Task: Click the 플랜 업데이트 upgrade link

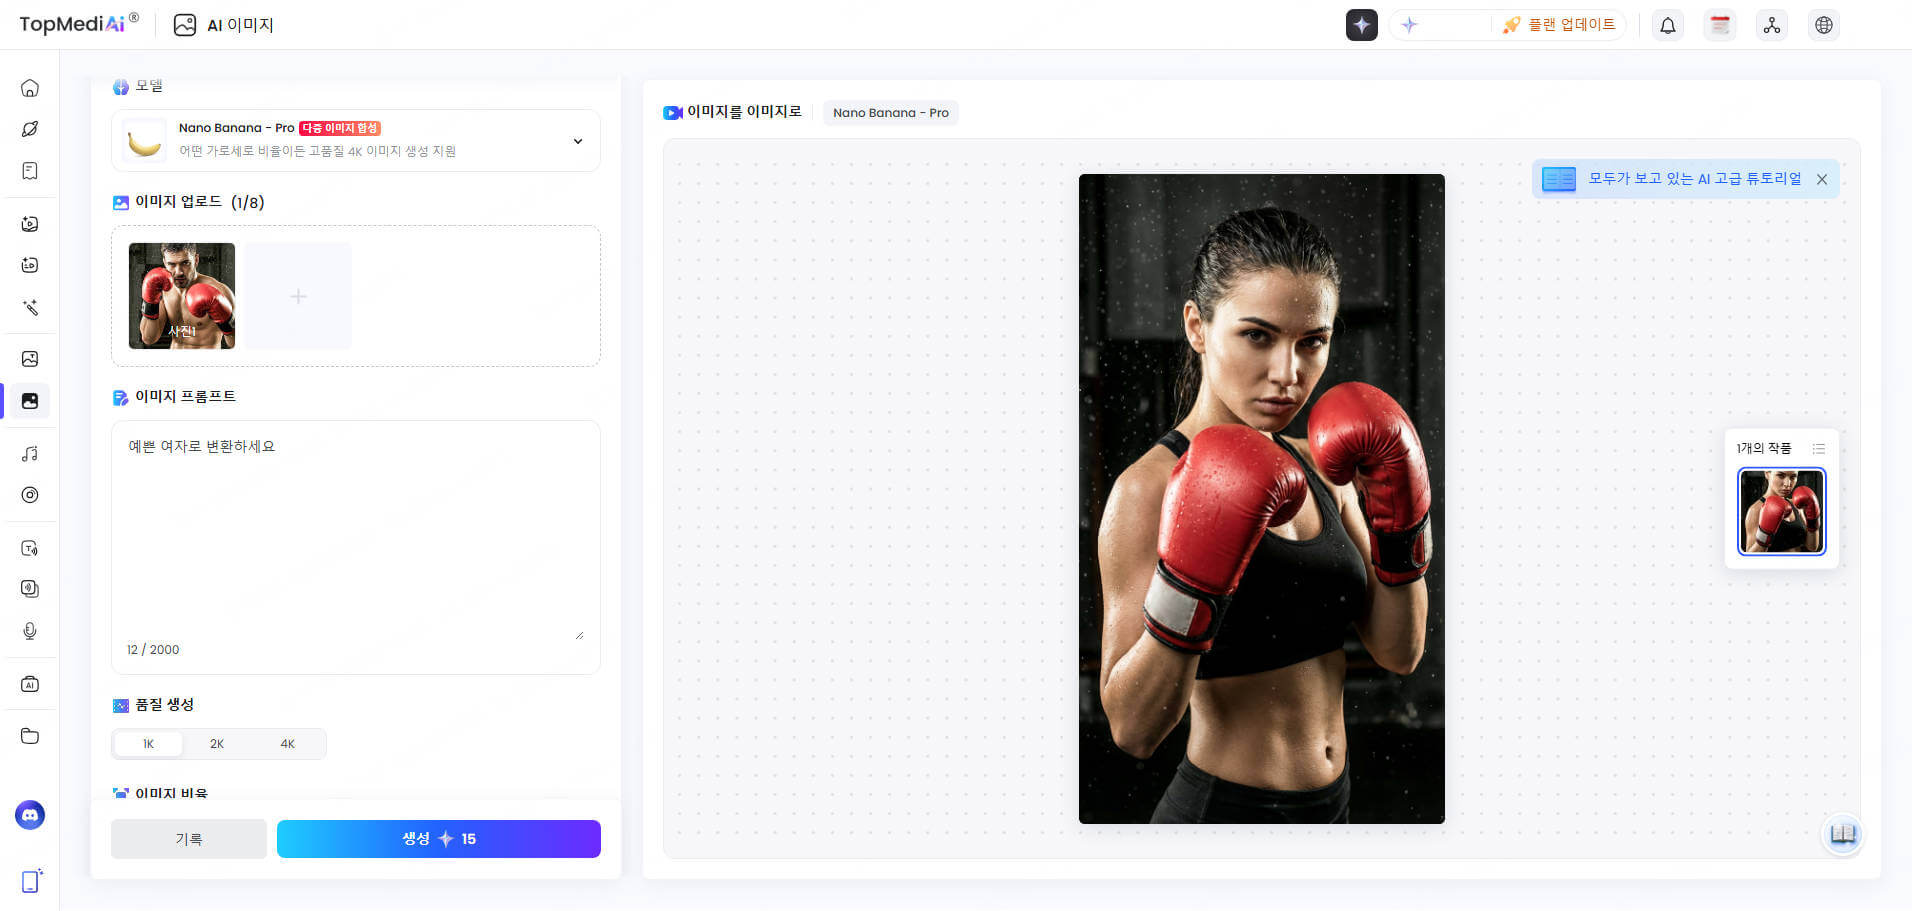Action: (x=1560, y=25)
